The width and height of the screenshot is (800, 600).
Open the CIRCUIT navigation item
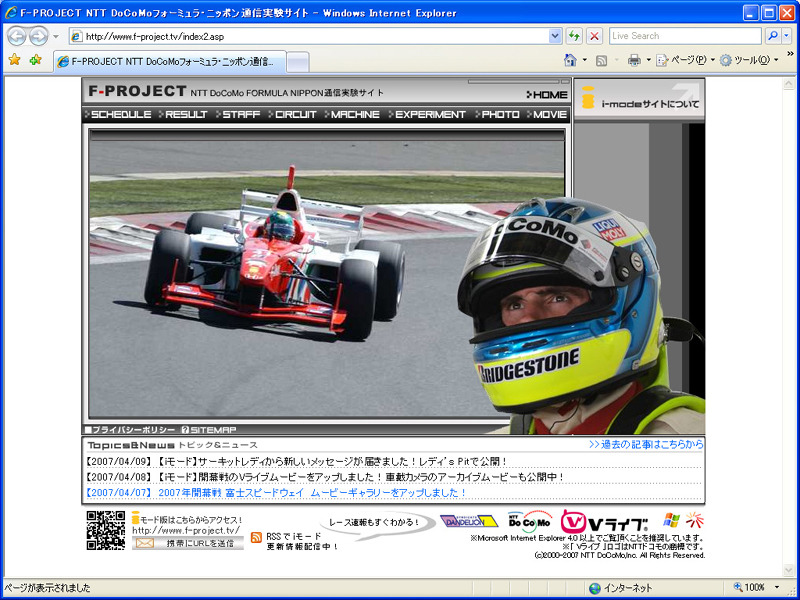pos(292,114)
